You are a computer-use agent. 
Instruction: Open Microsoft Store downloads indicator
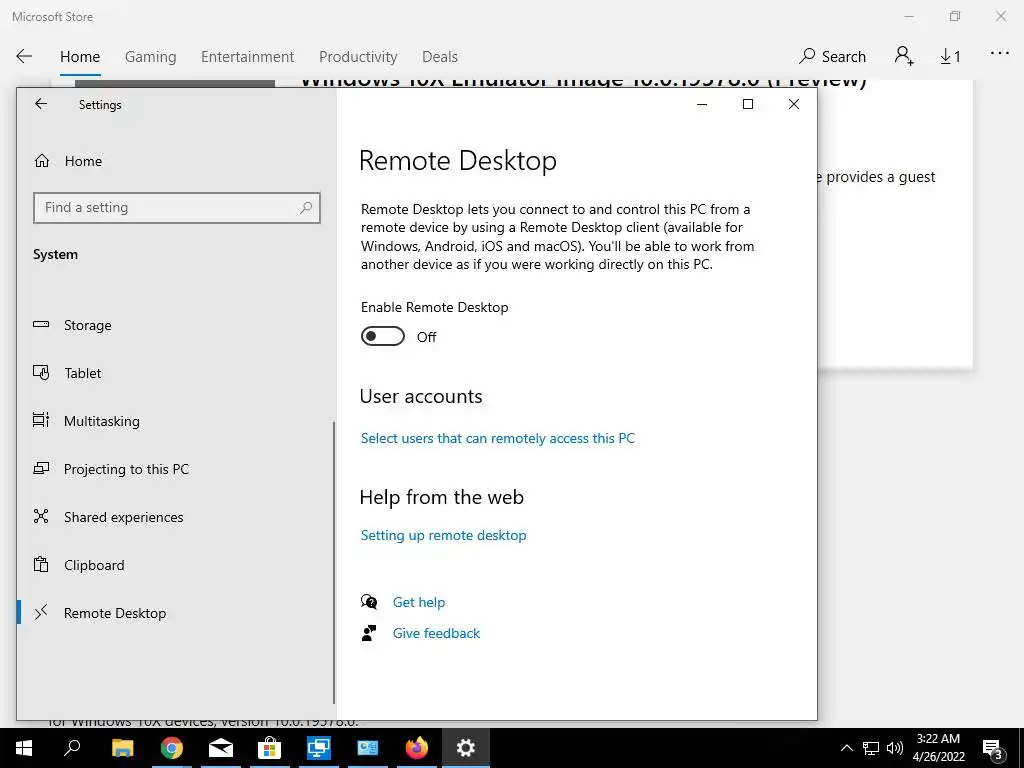(950, 57)
